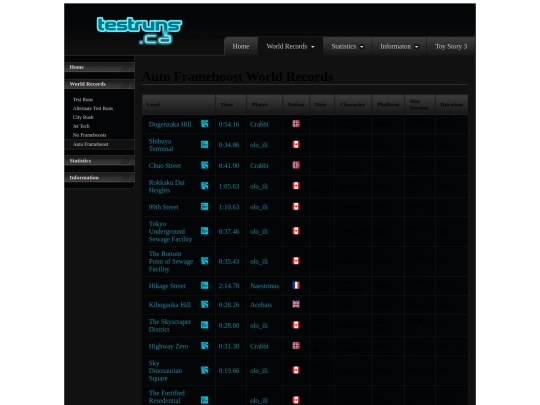Expand the Statistics dropdown arrow in navbar
The image size is (540, 405).
[x=362, y=47]
